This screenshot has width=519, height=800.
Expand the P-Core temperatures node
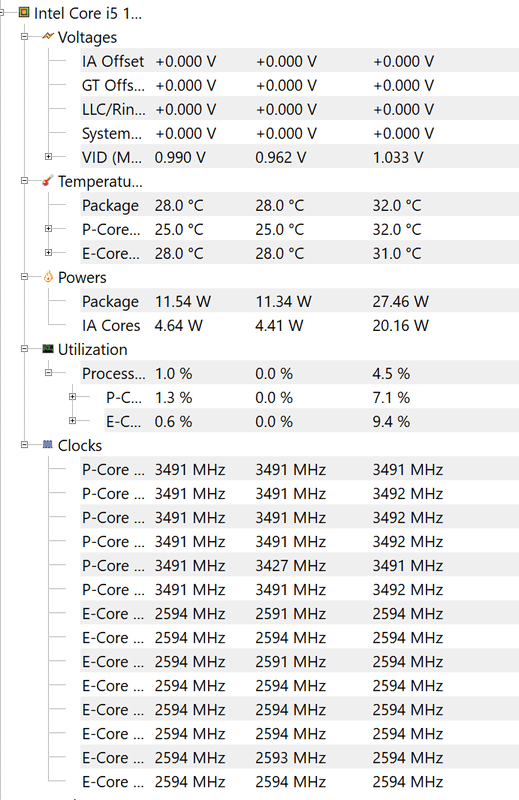tap(48, 229)
